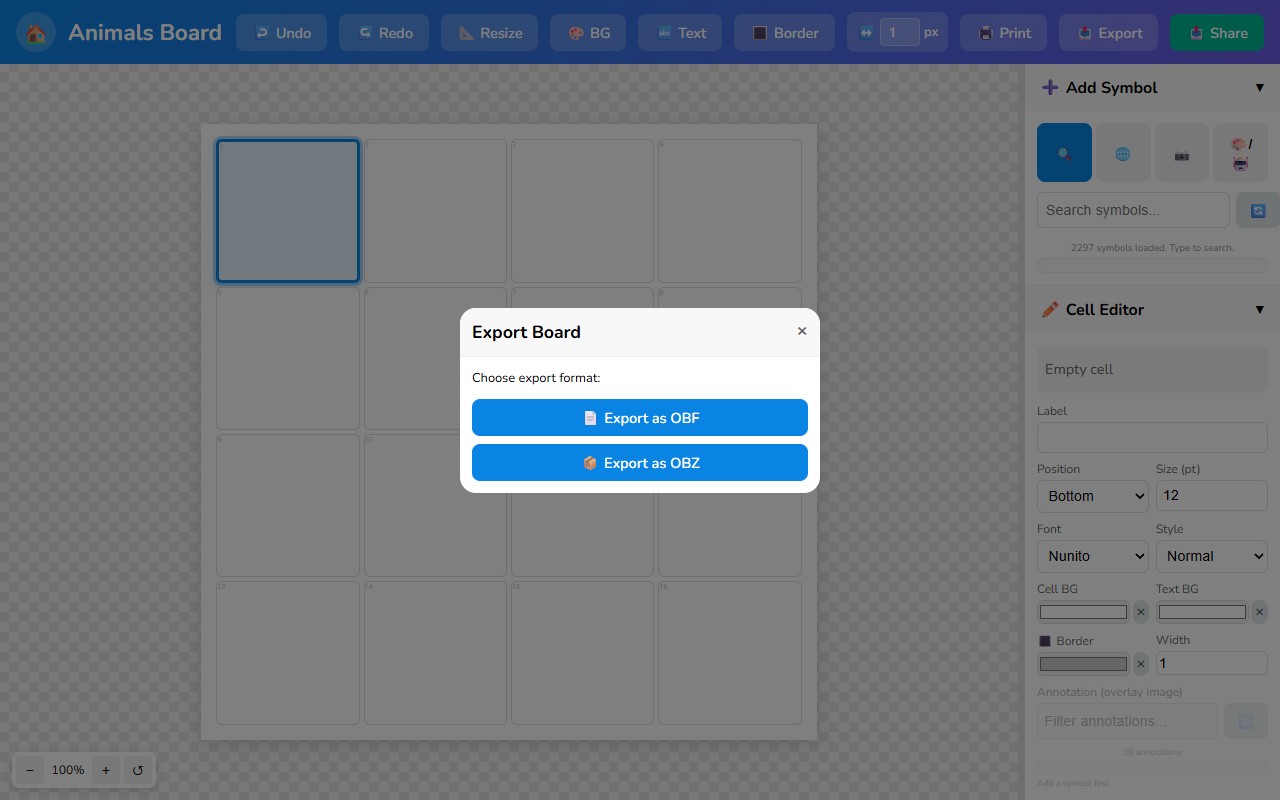Viewport: 1280px width, 800px height.
Task: Switch to the AI palette symbol source
Action: pyautogui.click(x=1241, y=152)
